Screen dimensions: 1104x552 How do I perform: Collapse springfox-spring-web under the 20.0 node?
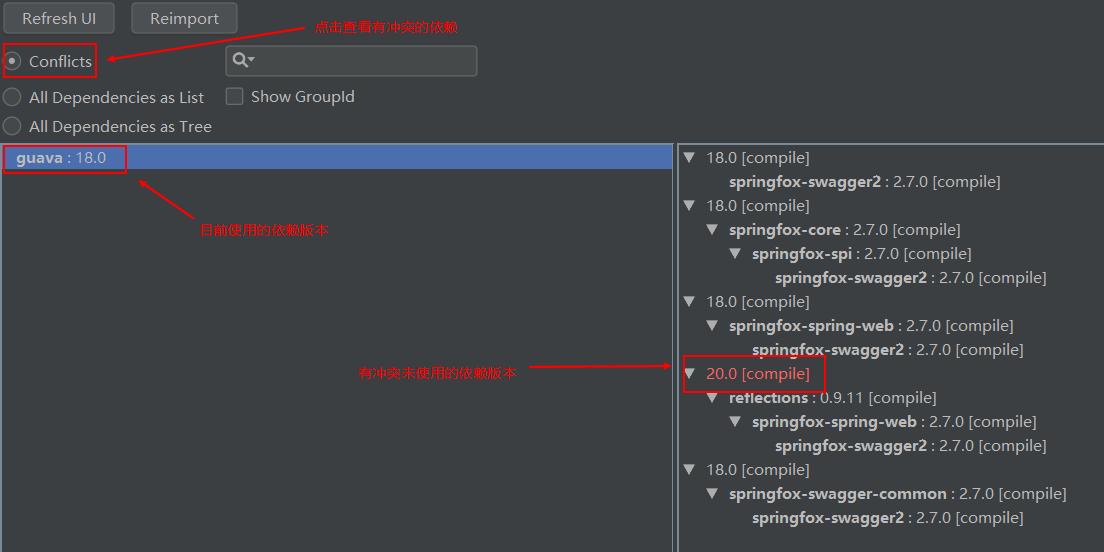(735, 422)
